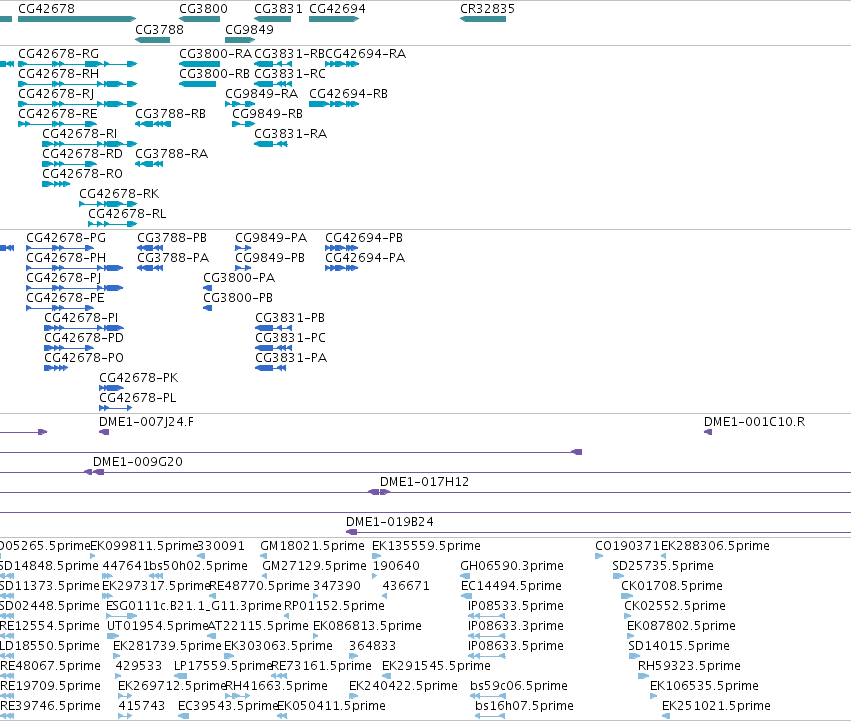Select EST 364833
This screenshot has height=721, width=851.
click(x=372, y=646)
